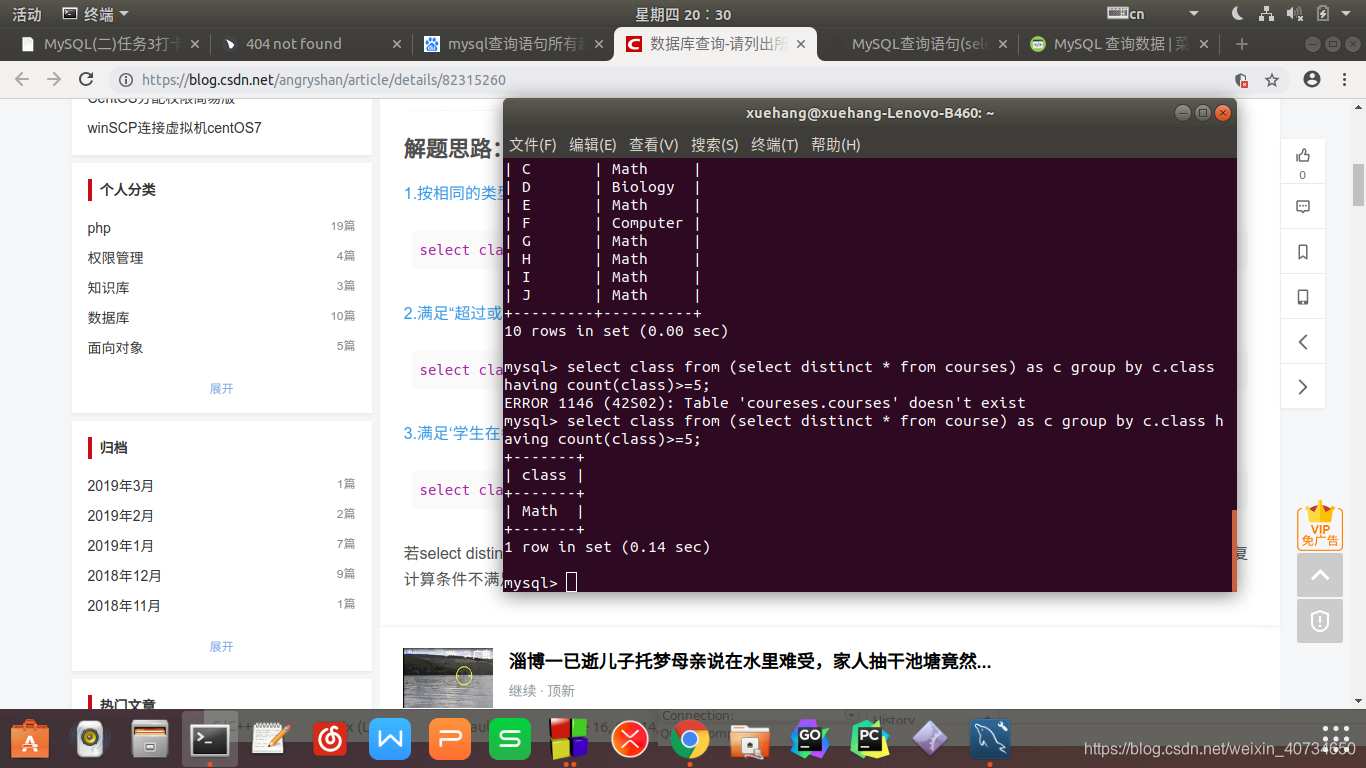Viewport: 1366px width, 768px height.
Task: Click the four-colored squares dock icon
Action: tap(570, 740)
